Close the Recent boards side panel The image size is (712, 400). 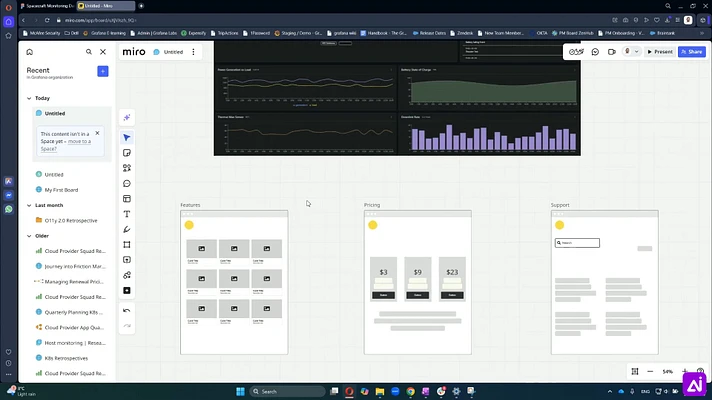click(x=103, y=52)
